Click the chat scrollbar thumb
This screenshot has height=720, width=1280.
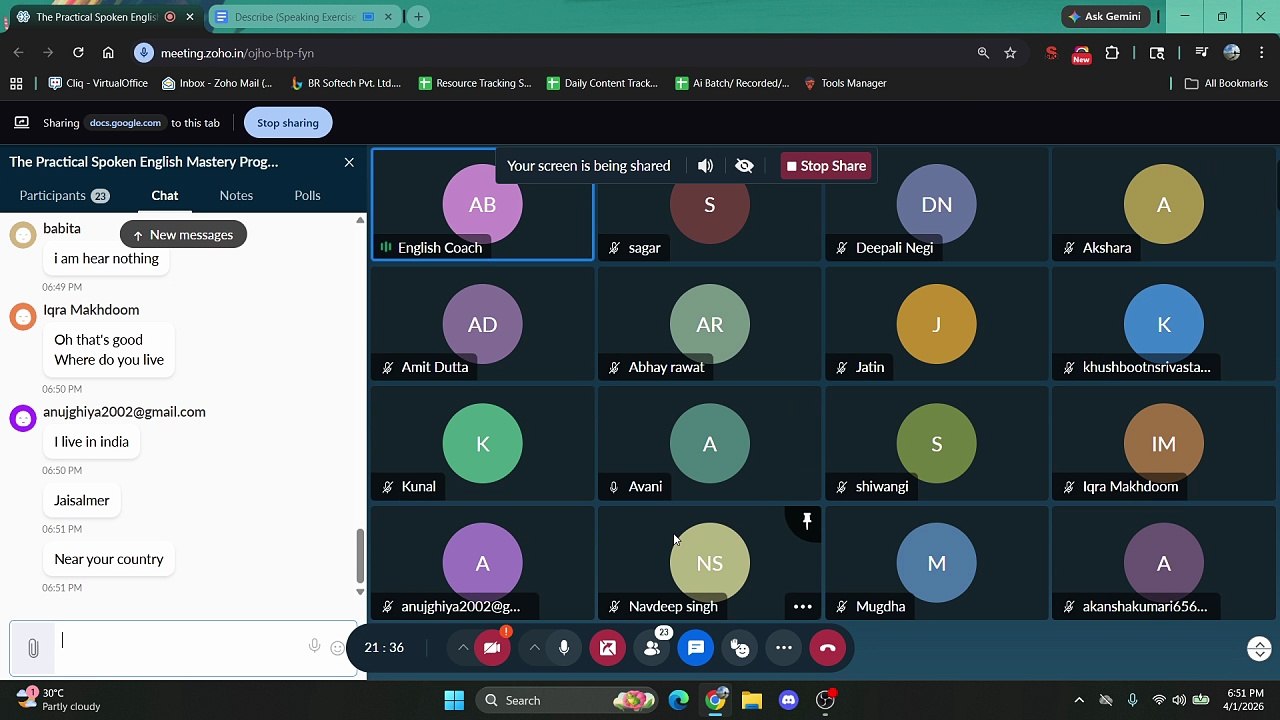360,556
